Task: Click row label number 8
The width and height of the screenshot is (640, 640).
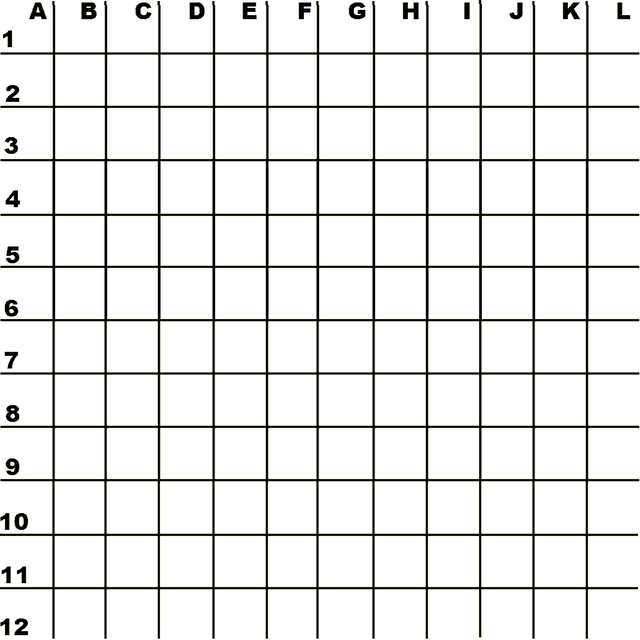Action: click(x=12, y=413)
